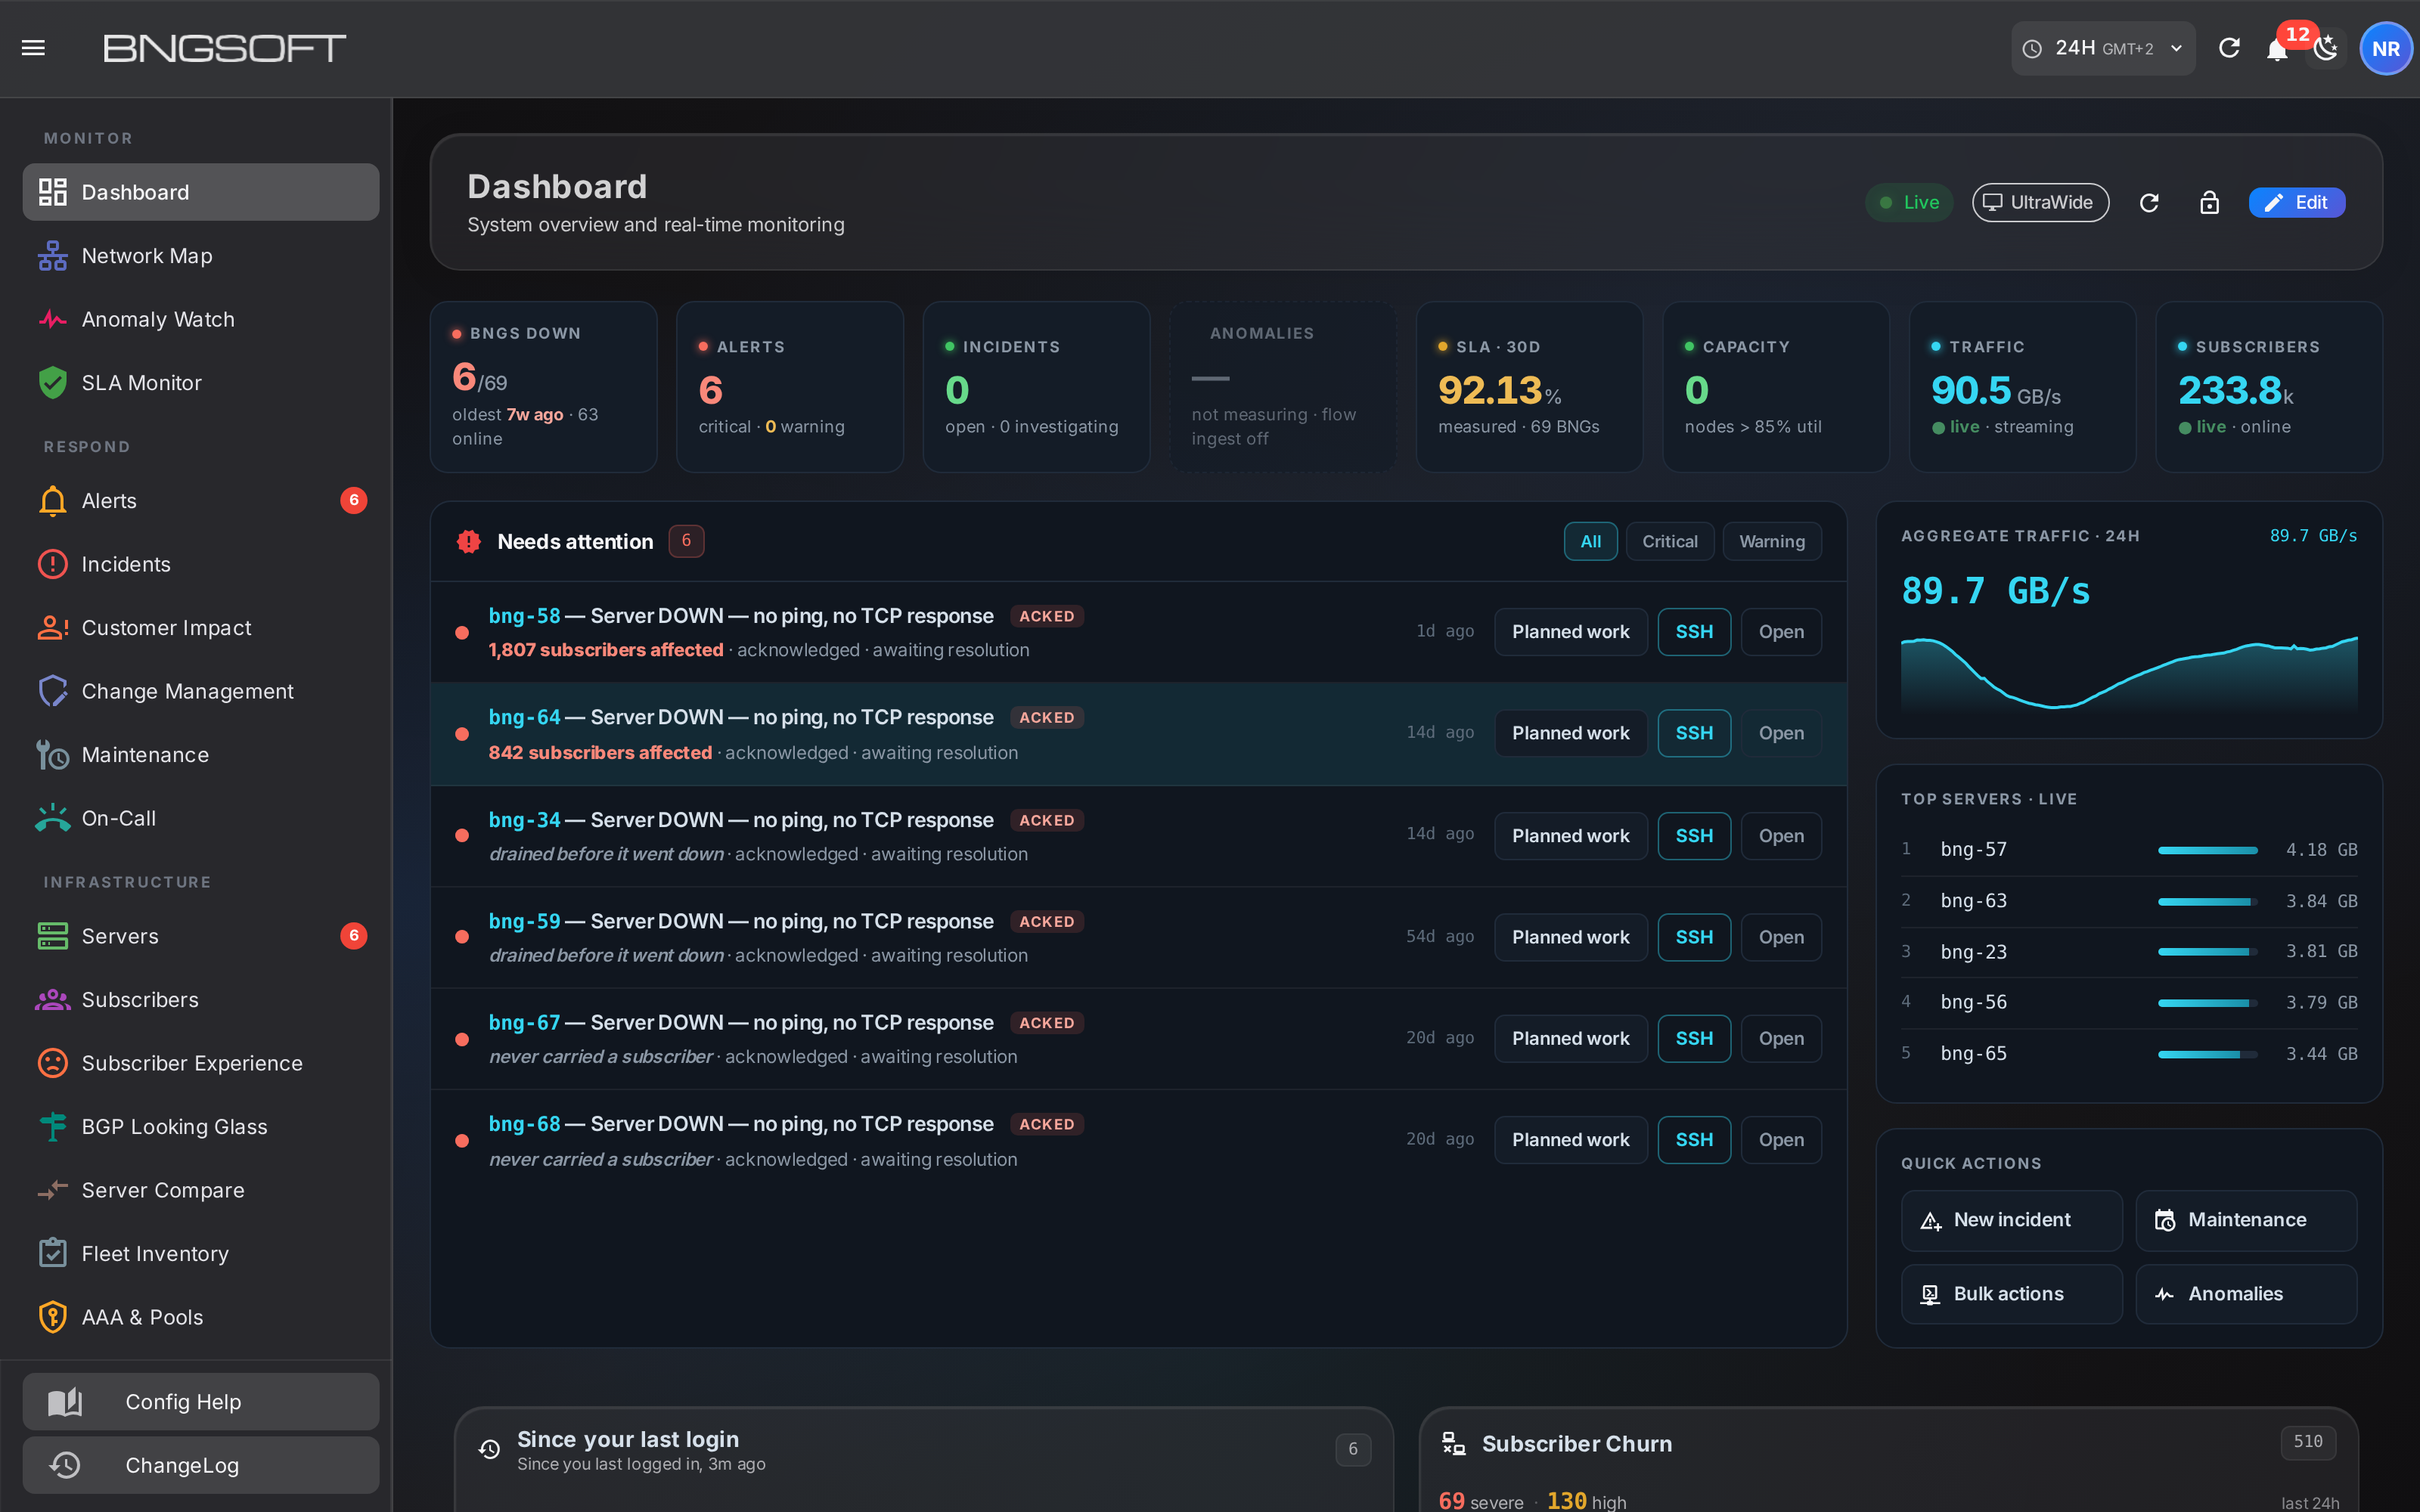Click the Maintenance quick action
The image size is (2420, 1512).
(2246, 1220)
